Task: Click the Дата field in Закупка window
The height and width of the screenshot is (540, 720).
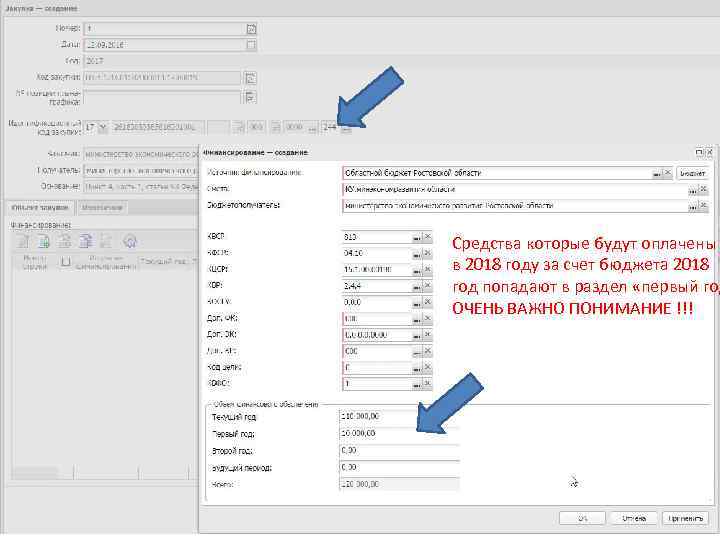Action: [x=164, y=45]
